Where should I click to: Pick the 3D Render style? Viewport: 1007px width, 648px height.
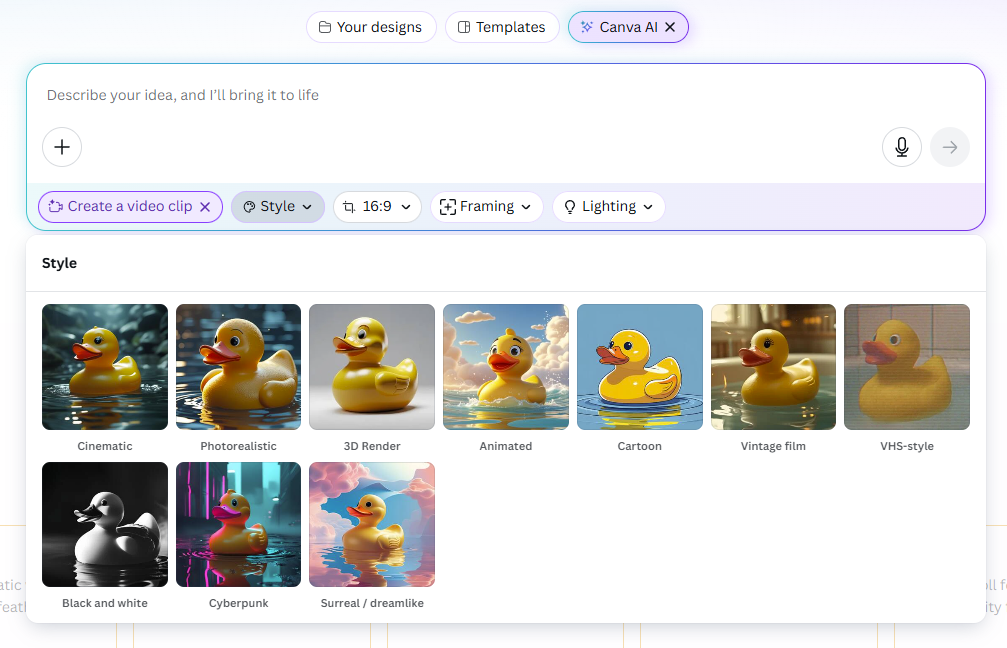(x=372, y=367)
